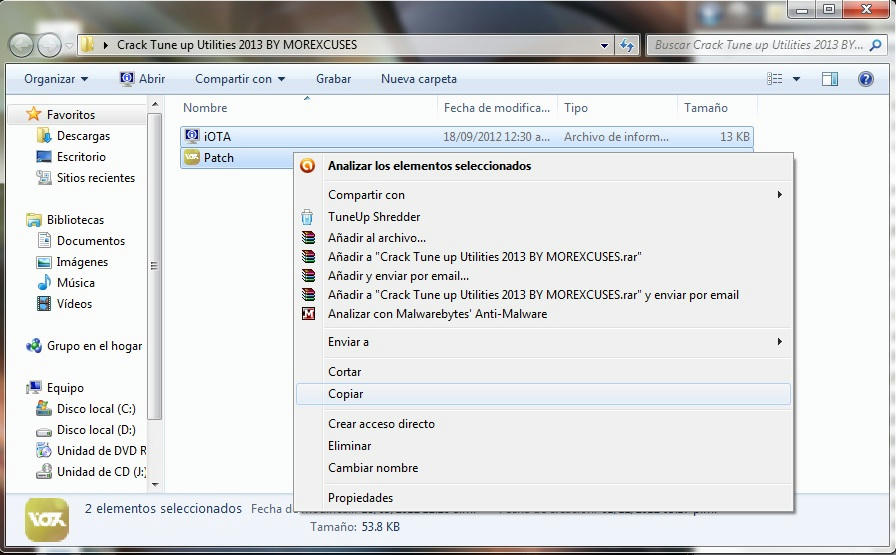Select Copiar from the context menu
This screenshot has width=896, height=555.
(543, 394)
